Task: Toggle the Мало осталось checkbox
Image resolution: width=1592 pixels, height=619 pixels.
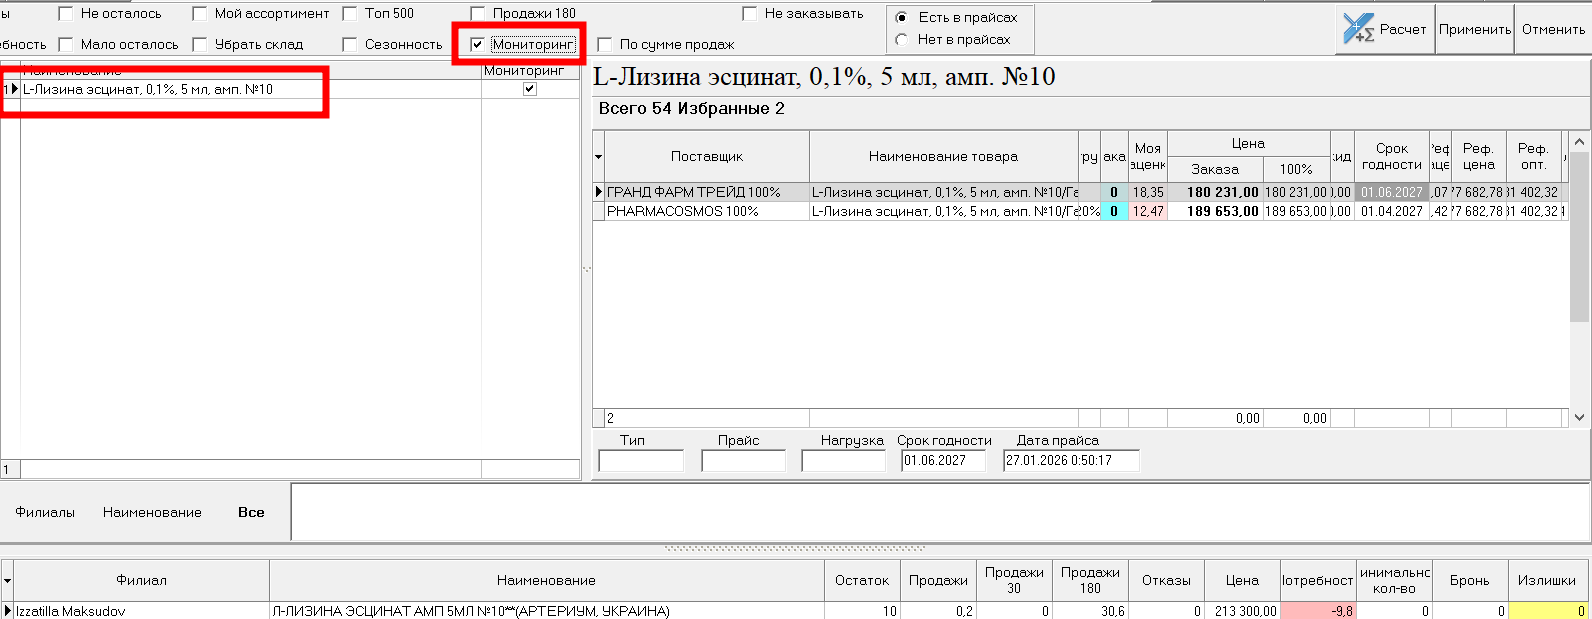Action: click(x=66, y=45)
